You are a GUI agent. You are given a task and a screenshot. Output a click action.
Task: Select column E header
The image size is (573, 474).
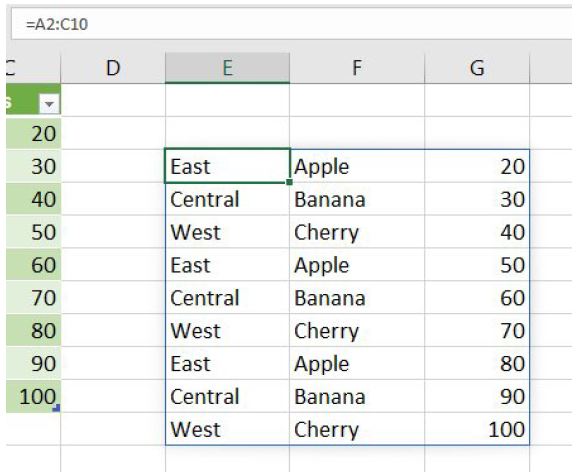pos(227,68)
